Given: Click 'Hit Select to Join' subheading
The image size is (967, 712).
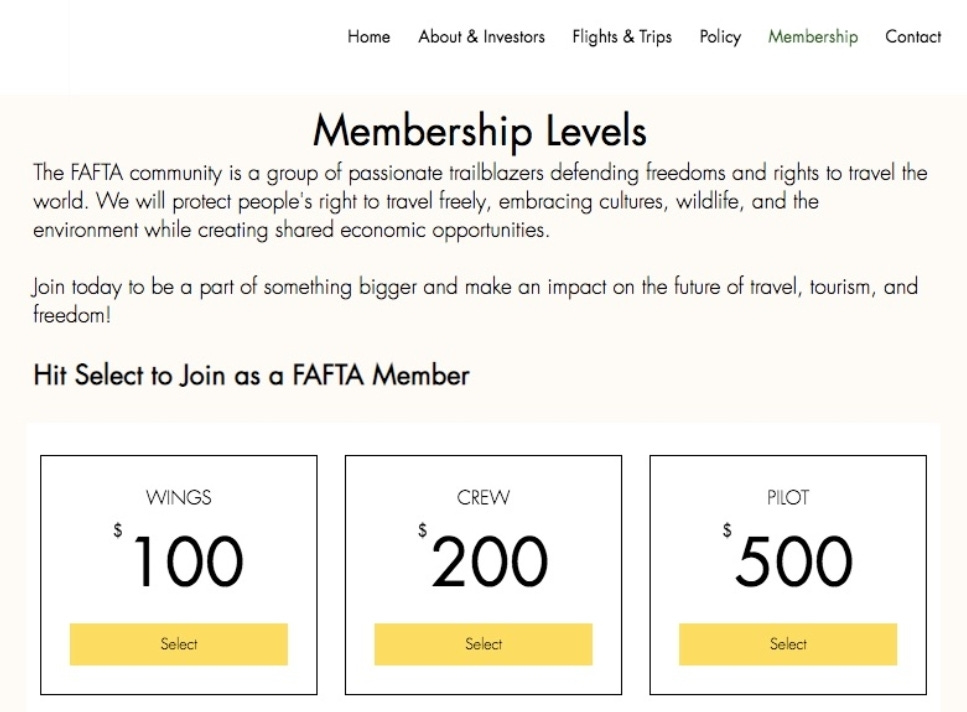Looking at the screenshot, I should tap(251, 376).
